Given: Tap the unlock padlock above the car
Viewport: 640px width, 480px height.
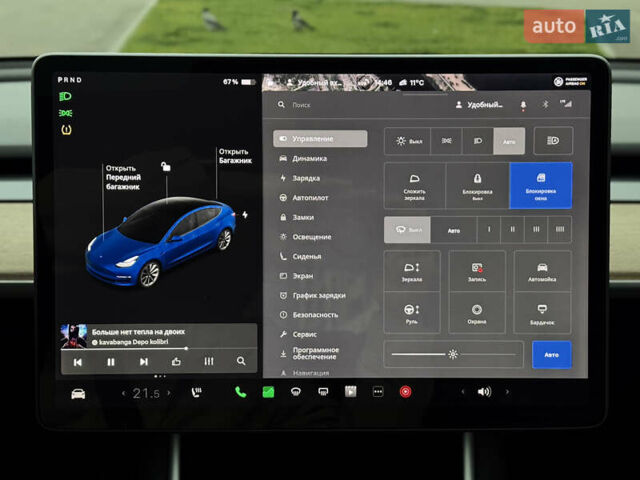Looking at the screenshot, I should (x=166, y=166).
